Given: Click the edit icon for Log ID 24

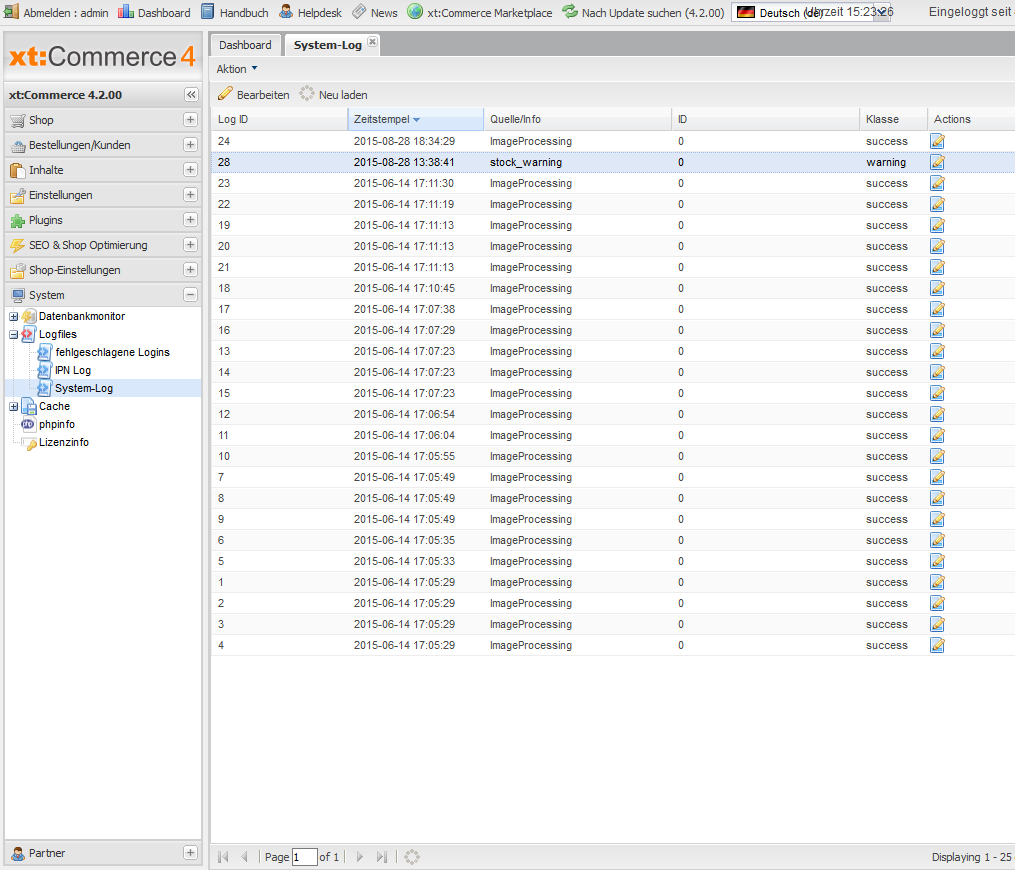Looking at the screenshot, I should [937, 141].
